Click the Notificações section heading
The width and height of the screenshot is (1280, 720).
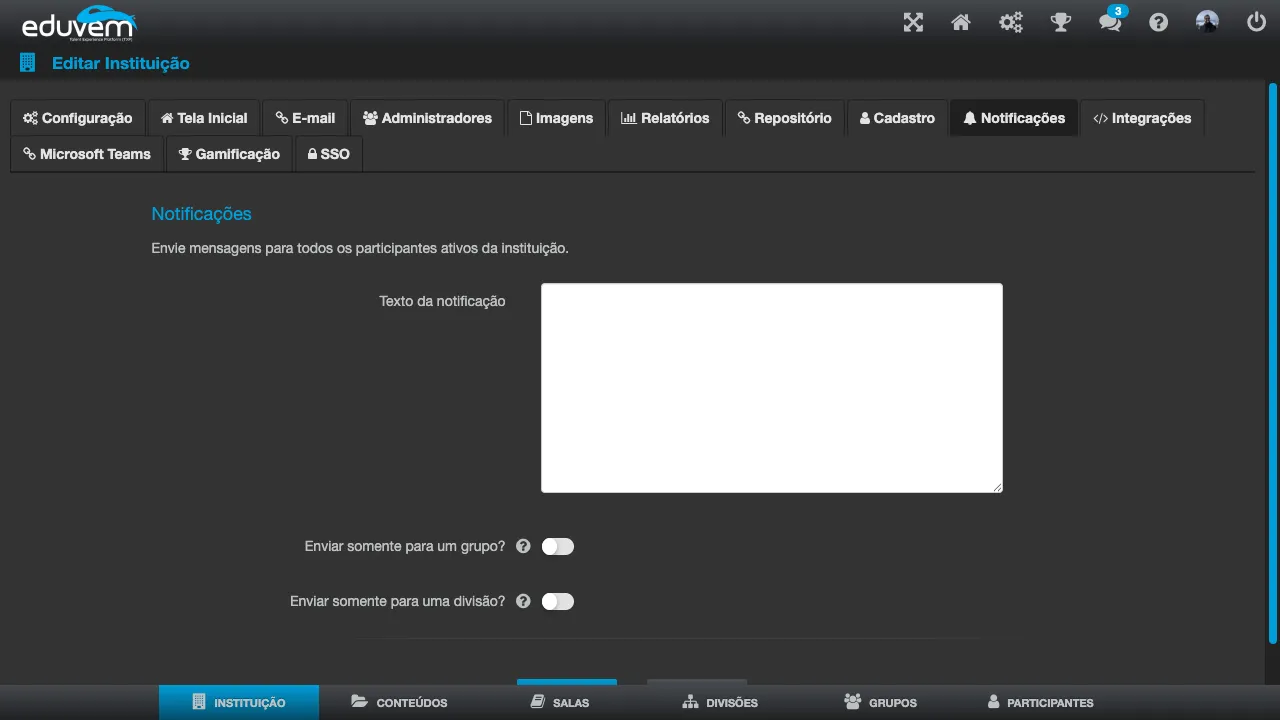(201, 214)
